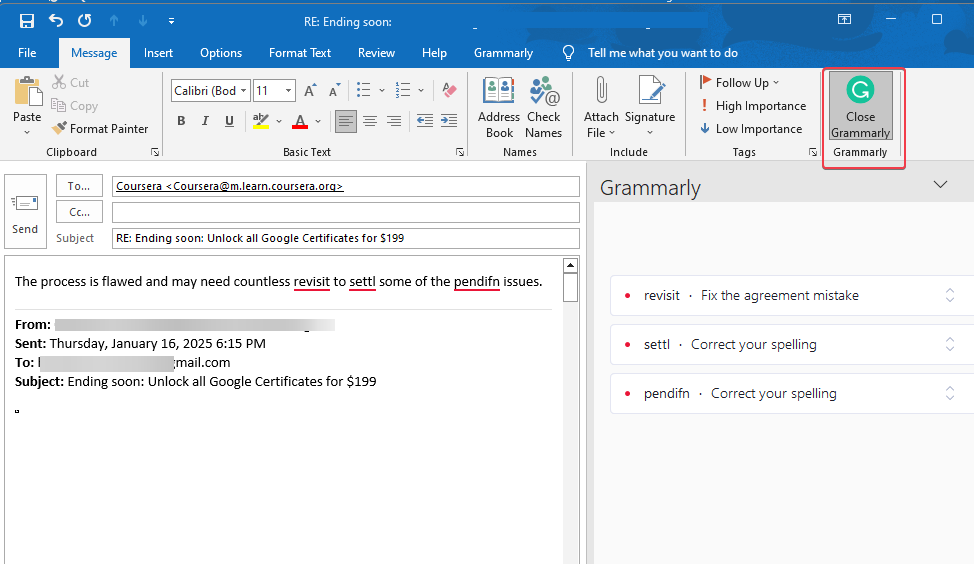Go to previous item with up arrow

click(x=114, y=21)
